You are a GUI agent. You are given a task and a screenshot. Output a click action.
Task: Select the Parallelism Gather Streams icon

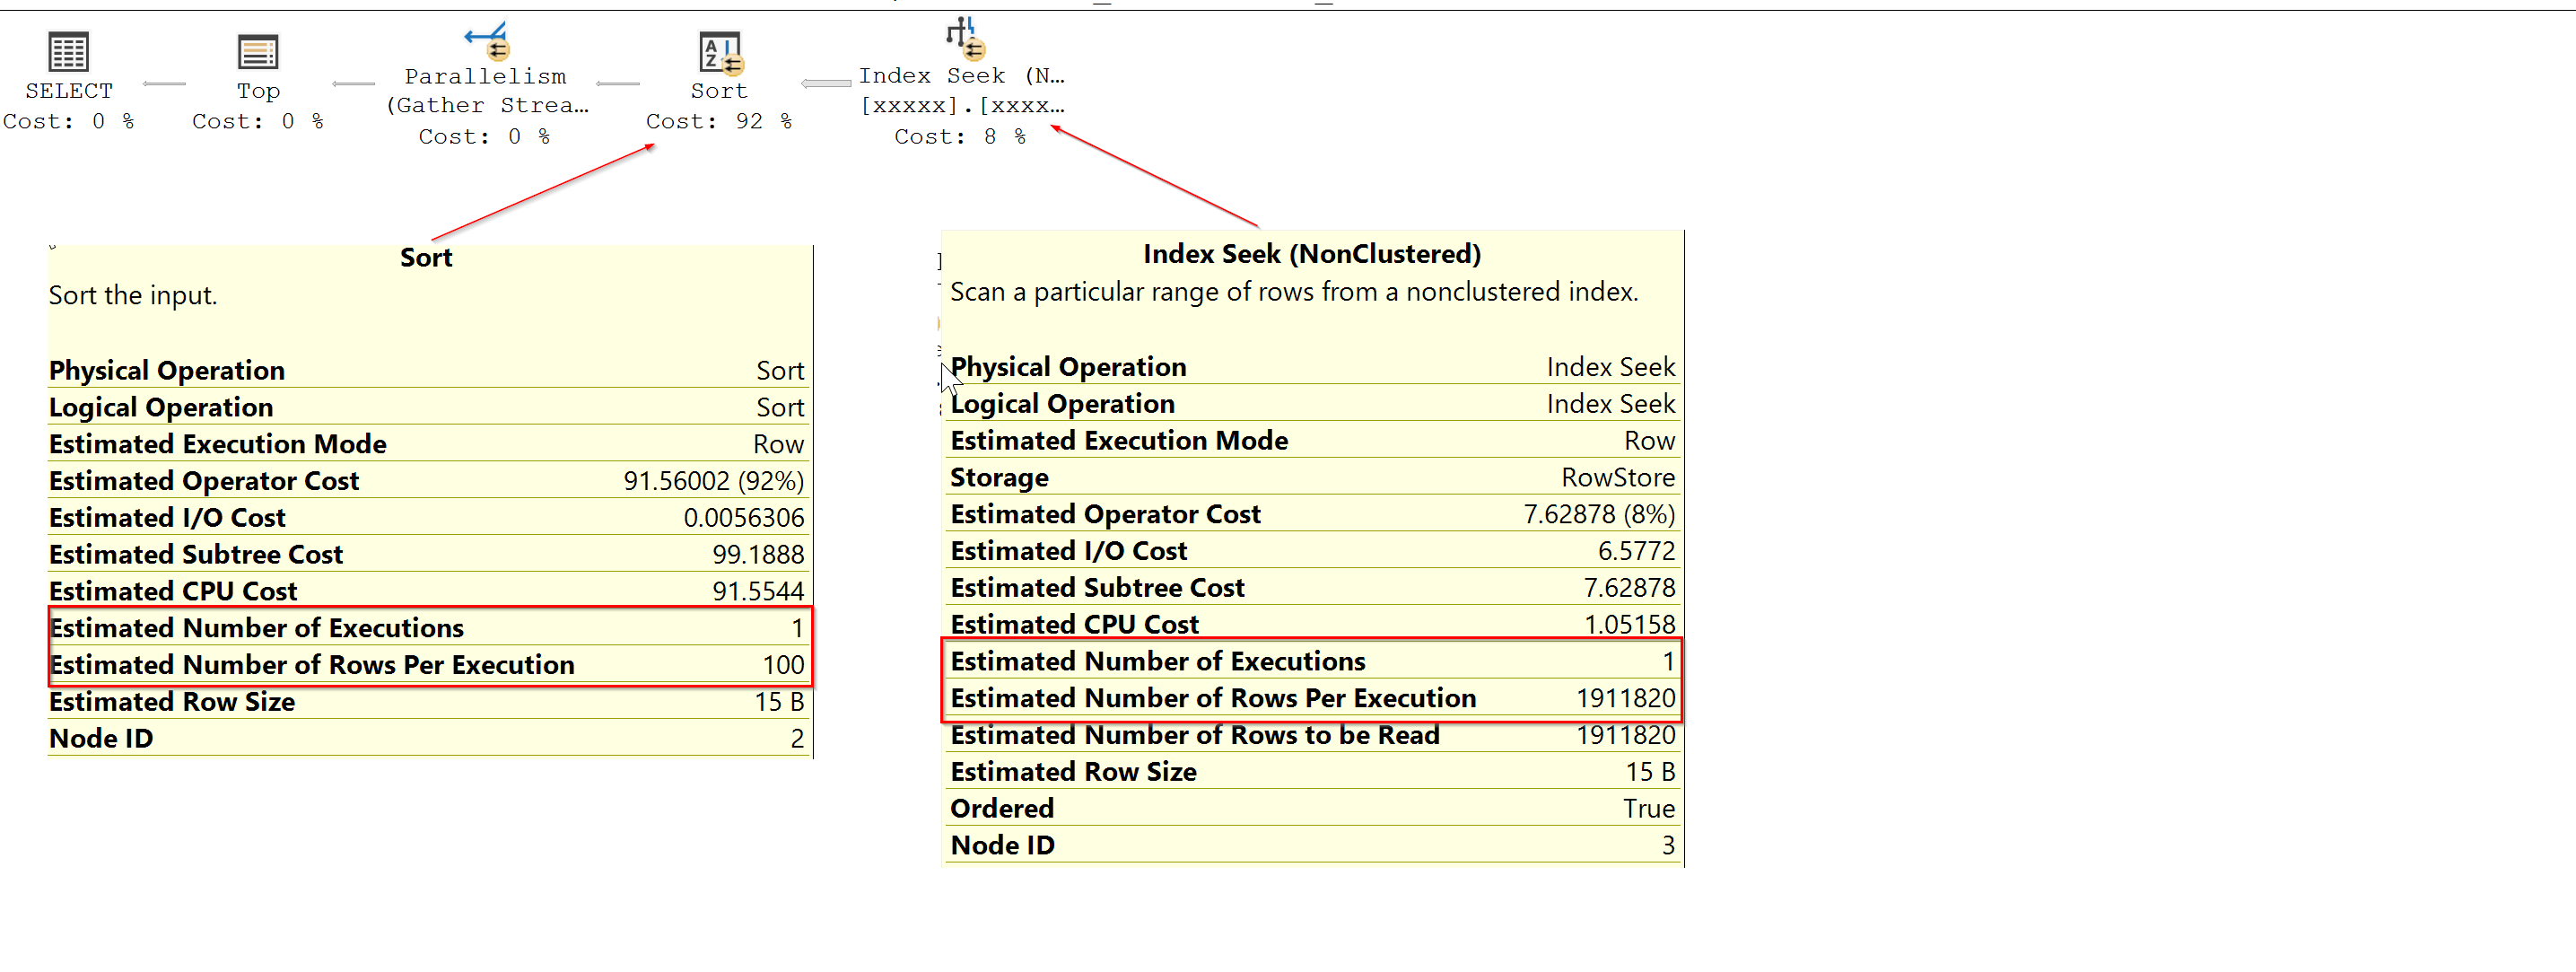point(488,41)
